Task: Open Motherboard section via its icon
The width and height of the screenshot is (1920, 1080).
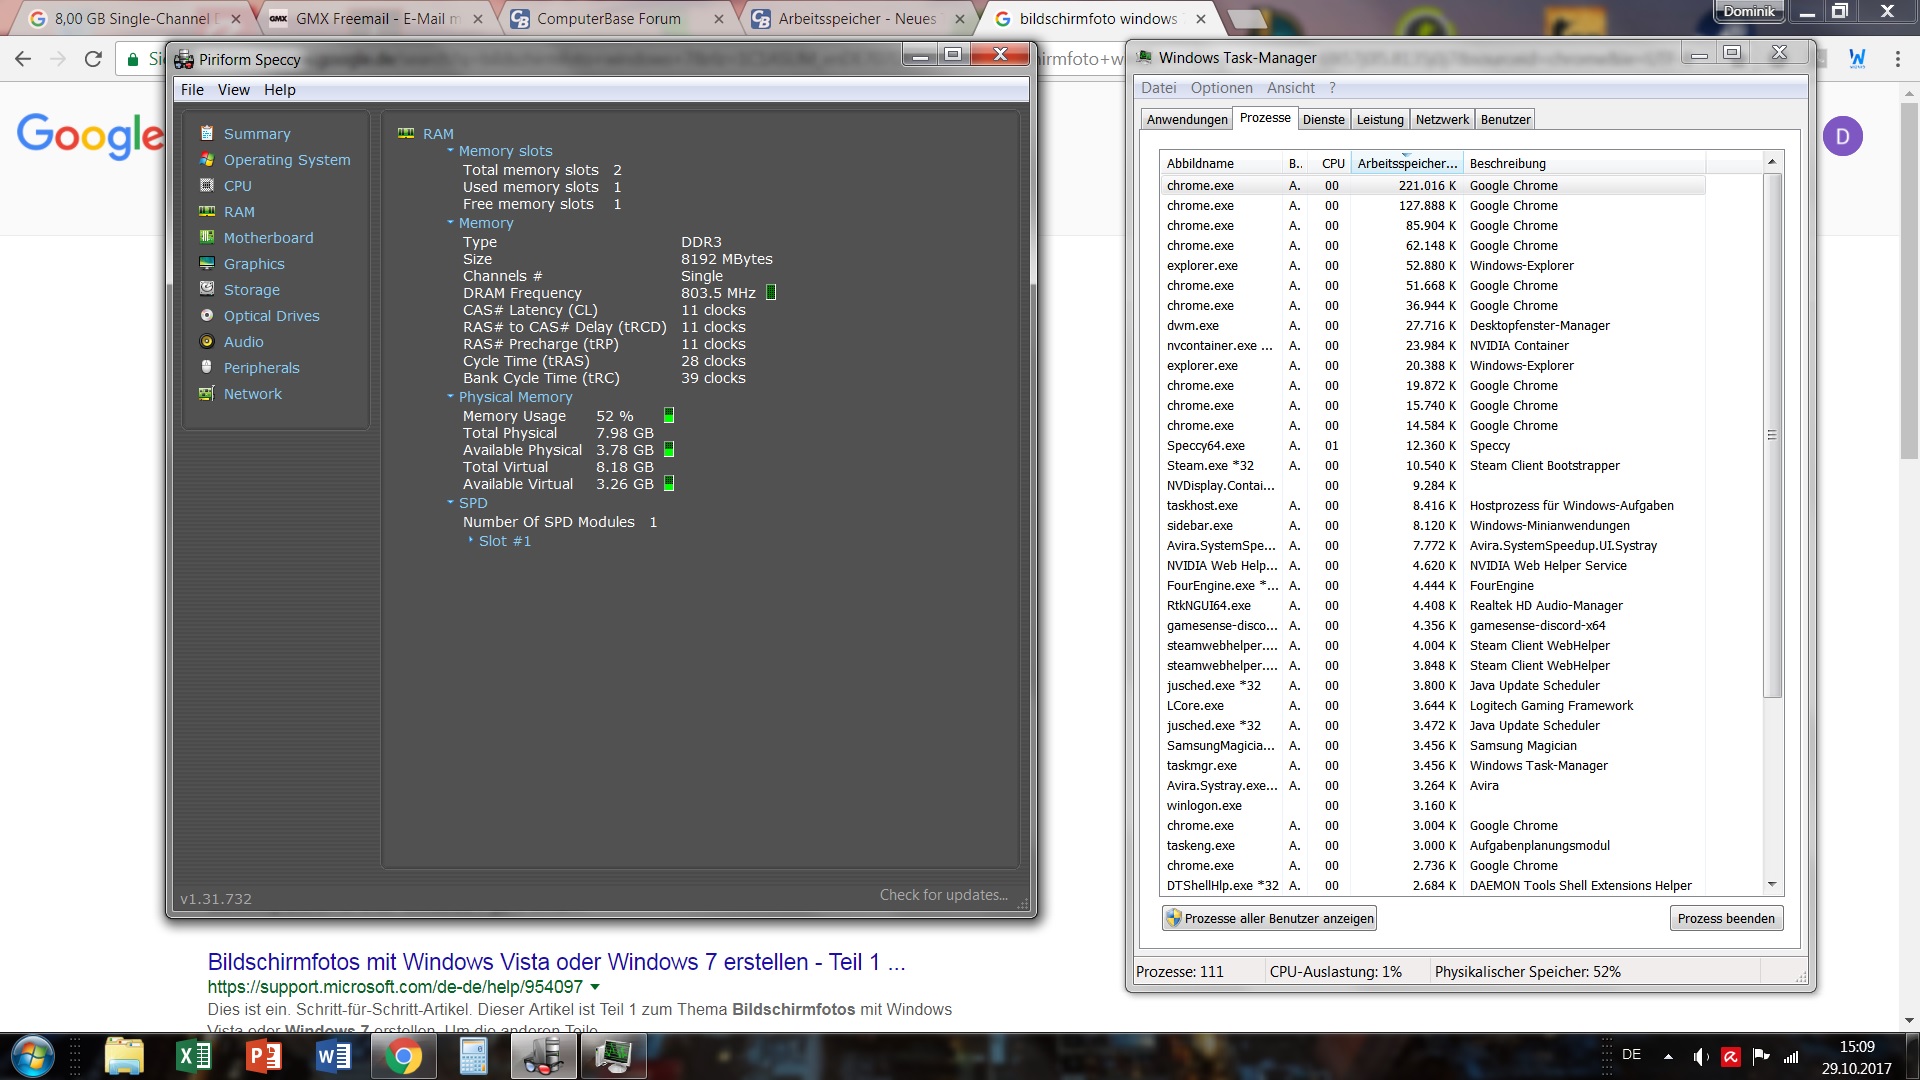Action: [x=207, y=237]
